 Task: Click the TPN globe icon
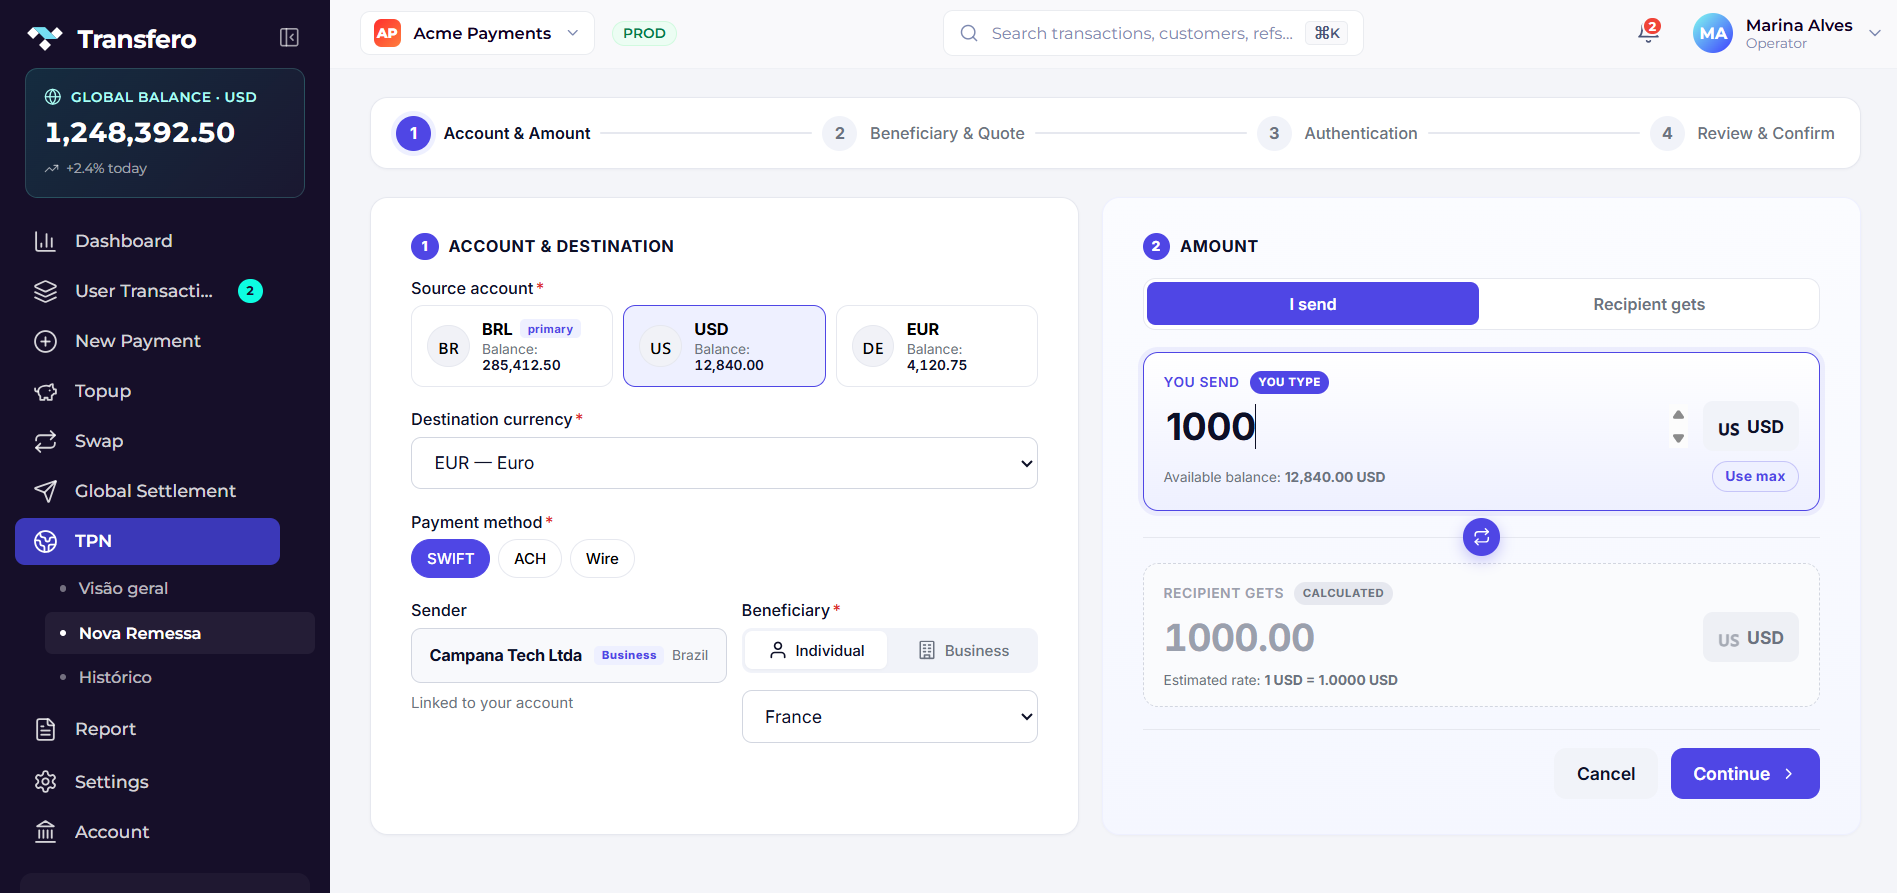click(x=45, y=541)
